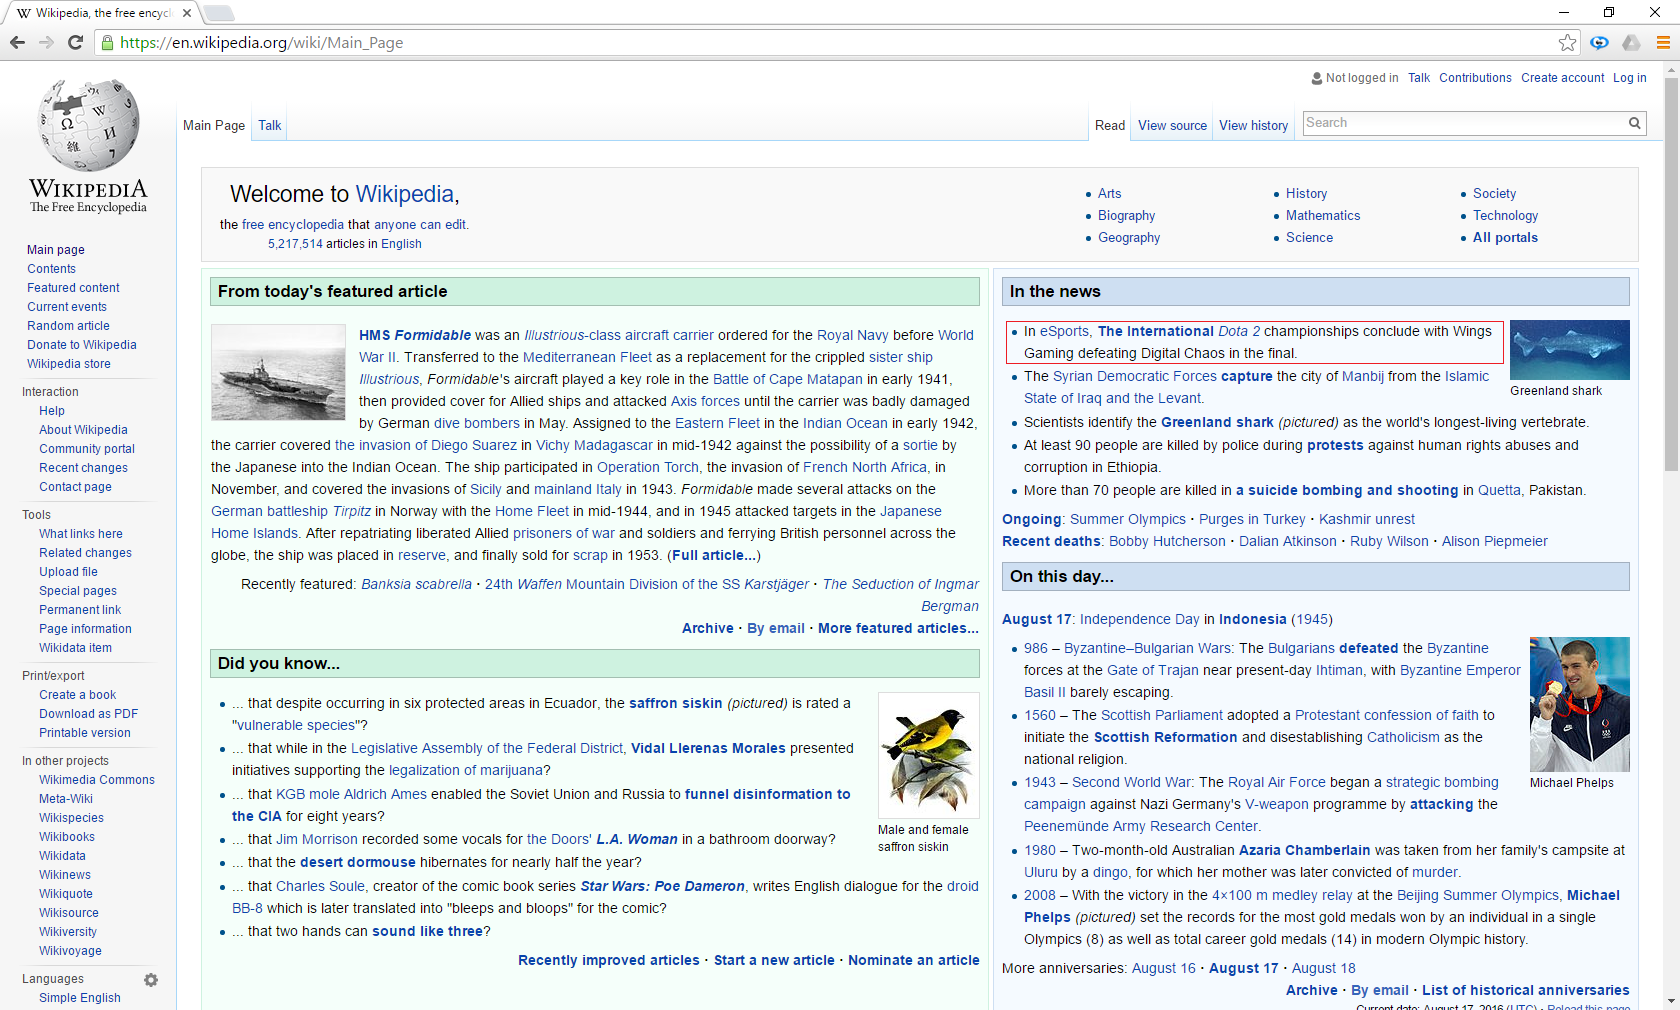The height and width of the screenshot is (1010, 1680).
Task: Switch to the Talk tab
Action: coord(270,125)
